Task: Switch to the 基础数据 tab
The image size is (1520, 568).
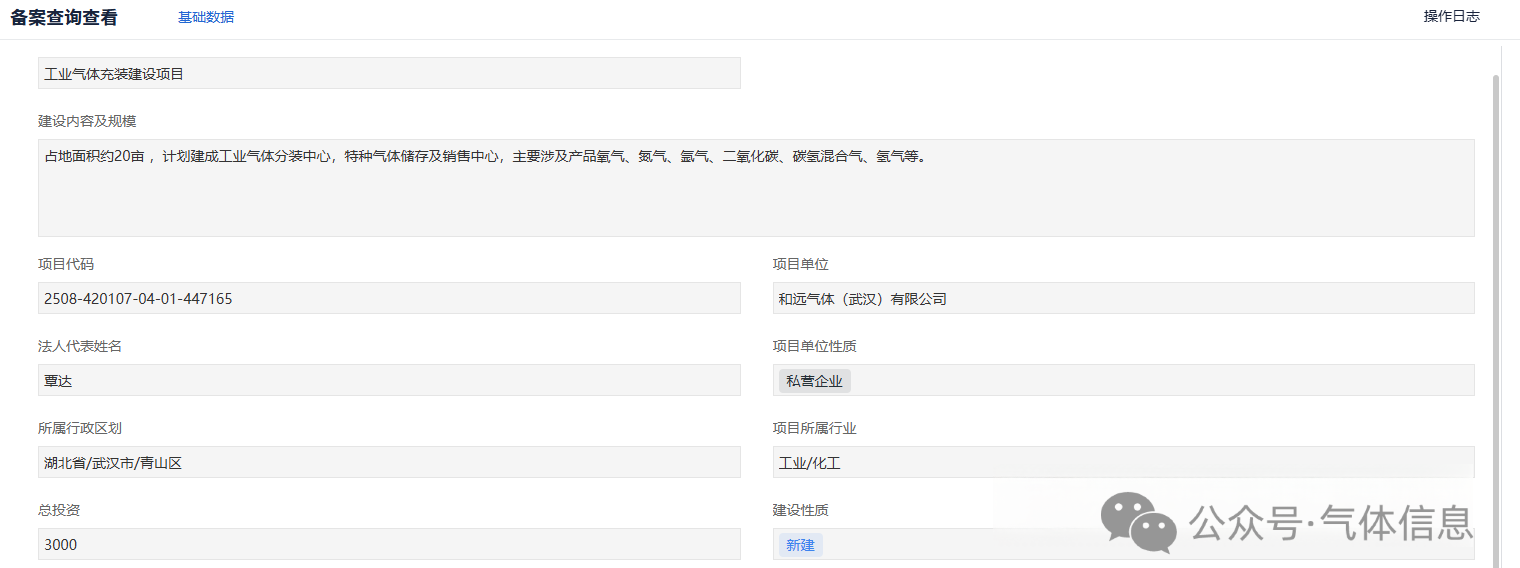Action: [206, 17]
